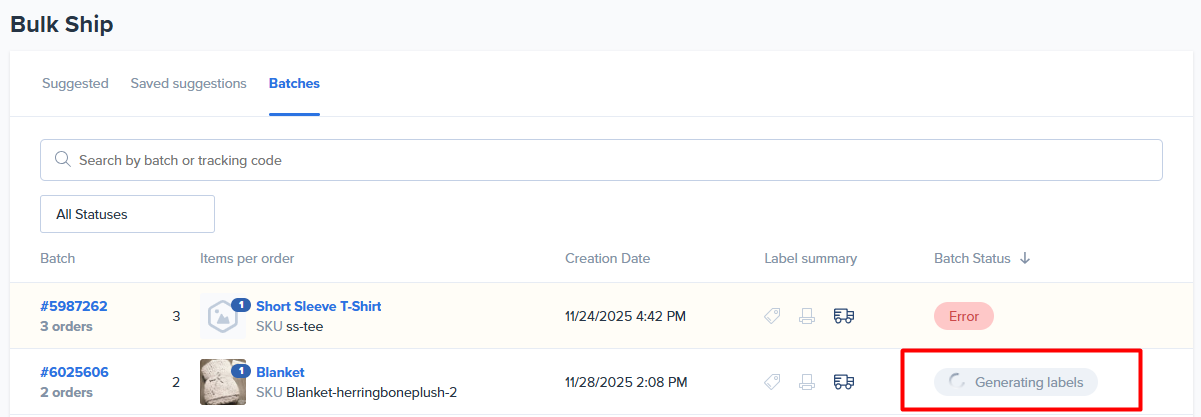Screen dimensions: 1201x417
Task: Click the T-Shirt placeholder image icon
Action: tap(221, 317)
